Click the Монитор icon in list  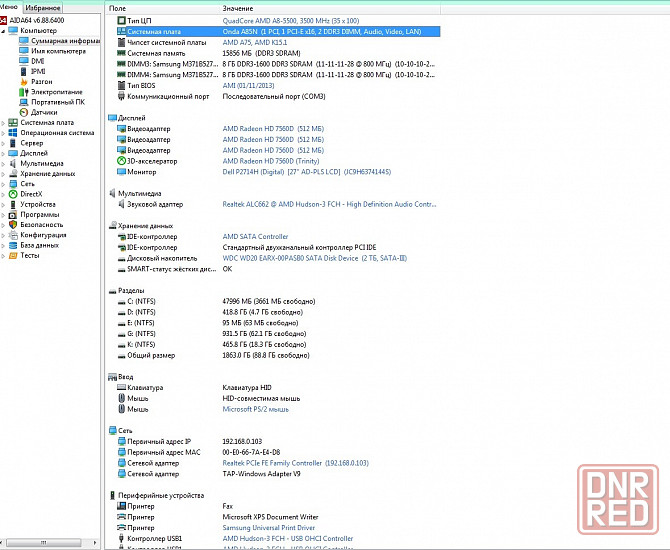pos(121,172)
